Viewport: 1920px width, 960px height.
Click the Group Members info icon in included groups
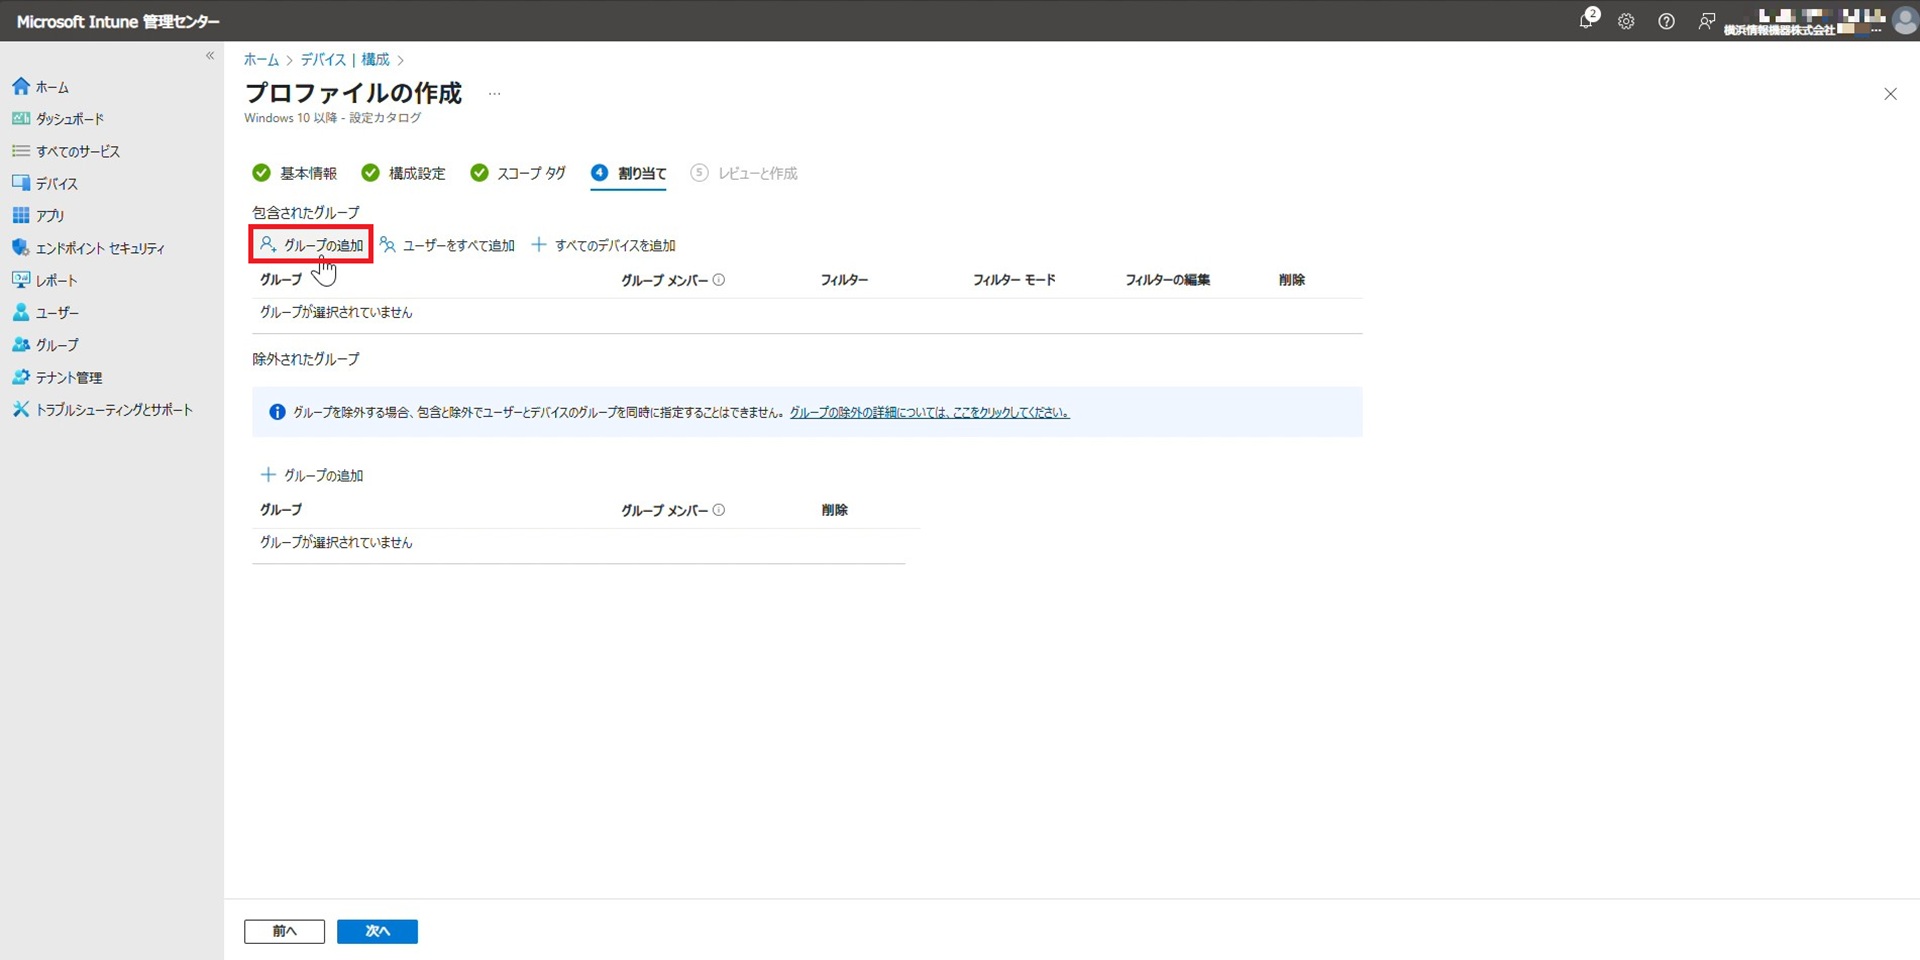pos(718,280)
